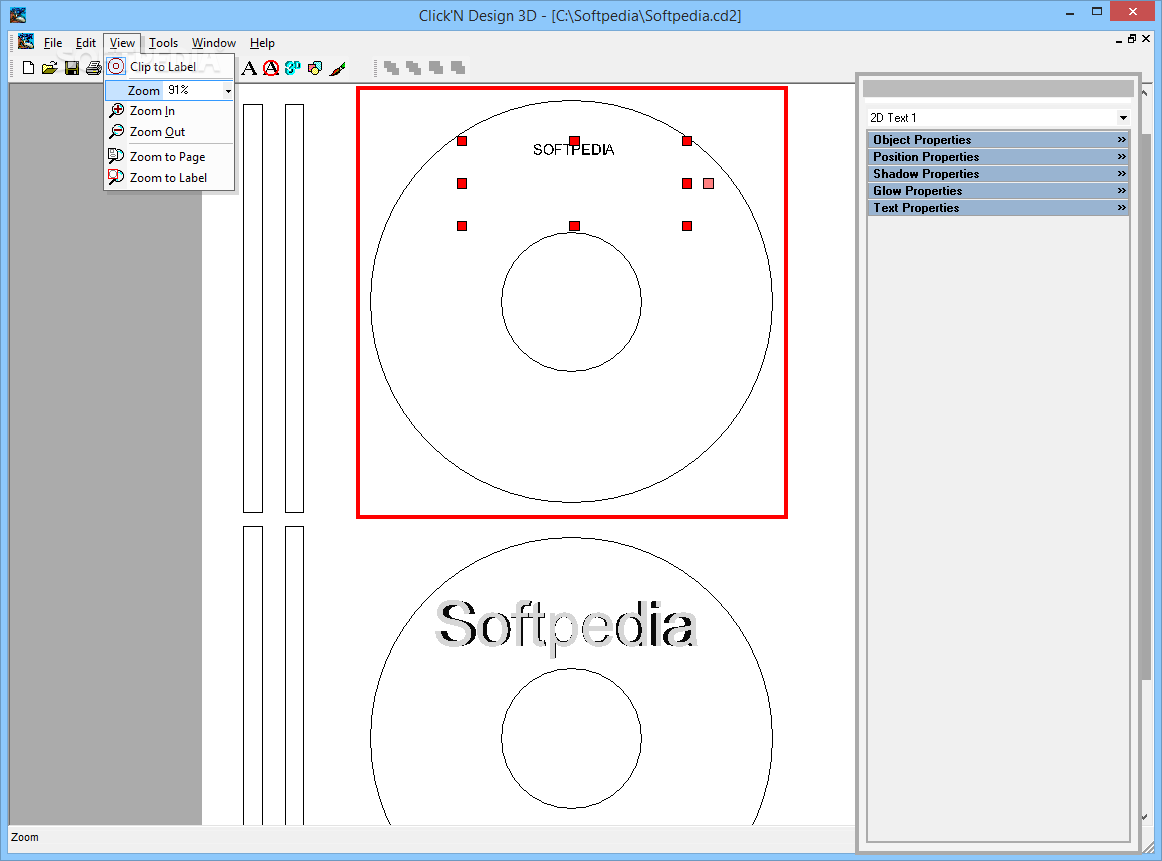Click the third gray layer-order icon
The width and height of the screenshot is (1162, 861).
436,68
